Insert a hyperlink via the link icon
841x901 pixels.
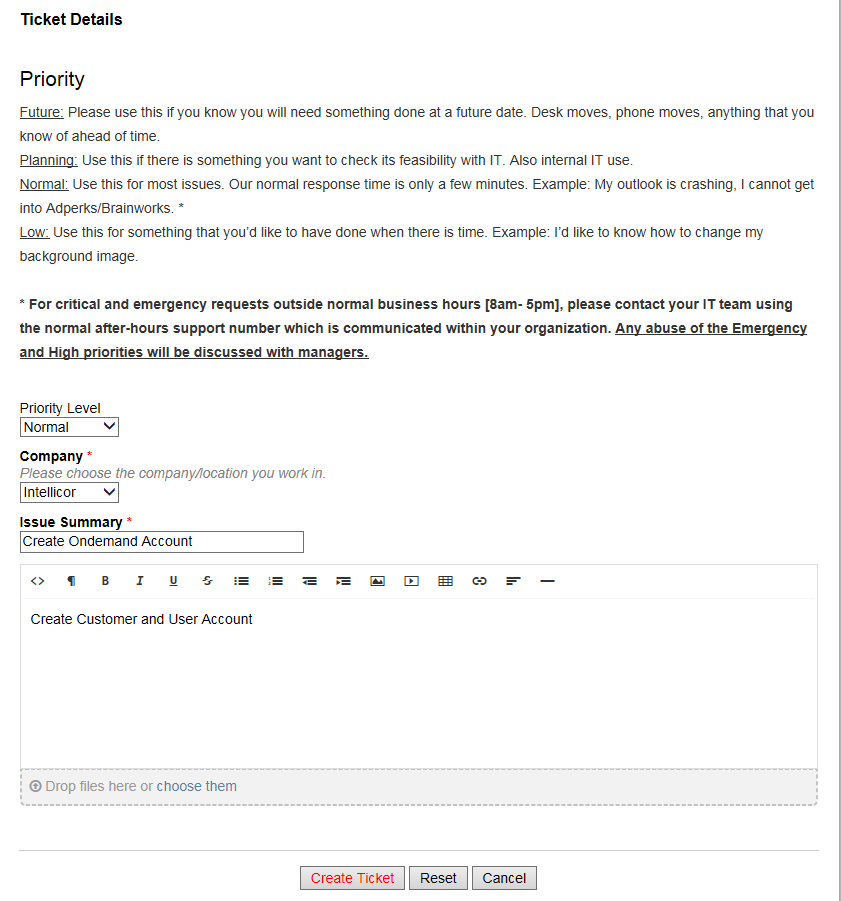[x=479, y=581]
